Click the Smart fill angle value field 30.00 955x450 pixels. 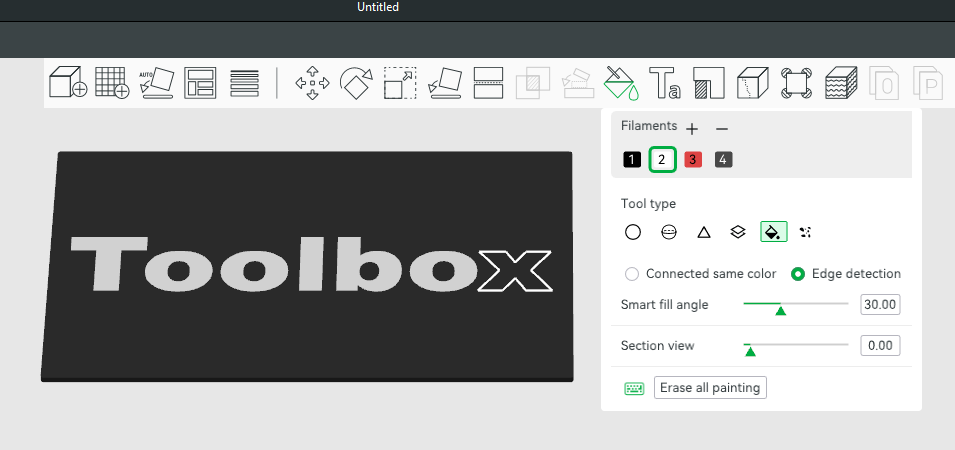[x=880, y=304]
